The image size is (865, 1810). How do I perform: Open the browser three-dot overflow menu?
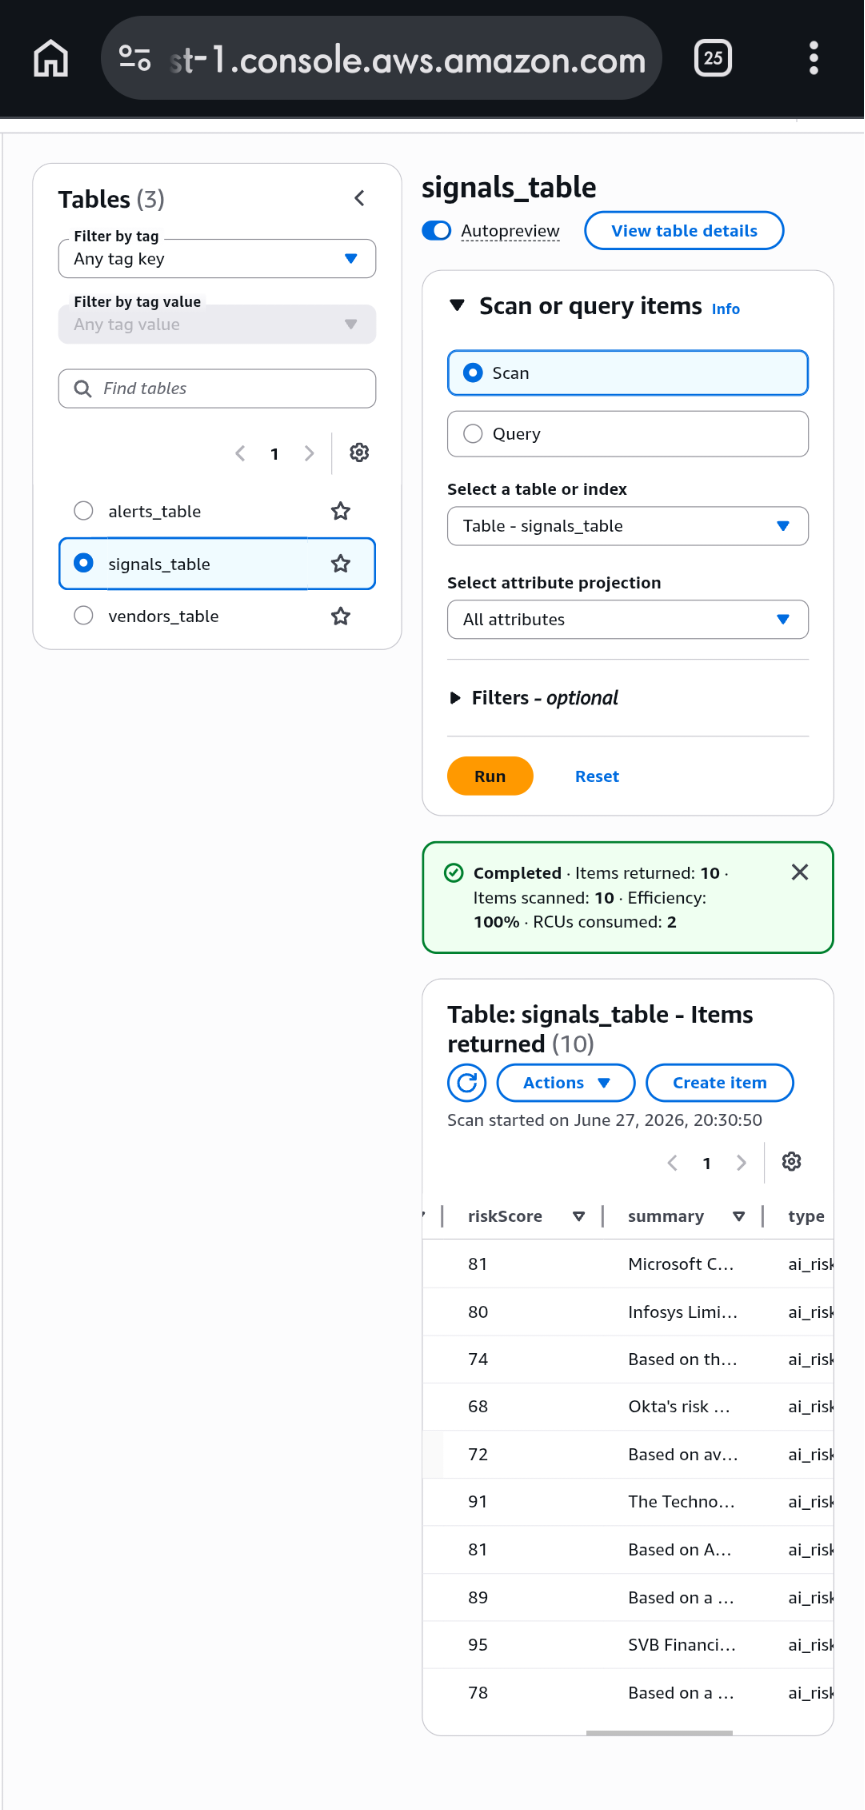(814, 58)
